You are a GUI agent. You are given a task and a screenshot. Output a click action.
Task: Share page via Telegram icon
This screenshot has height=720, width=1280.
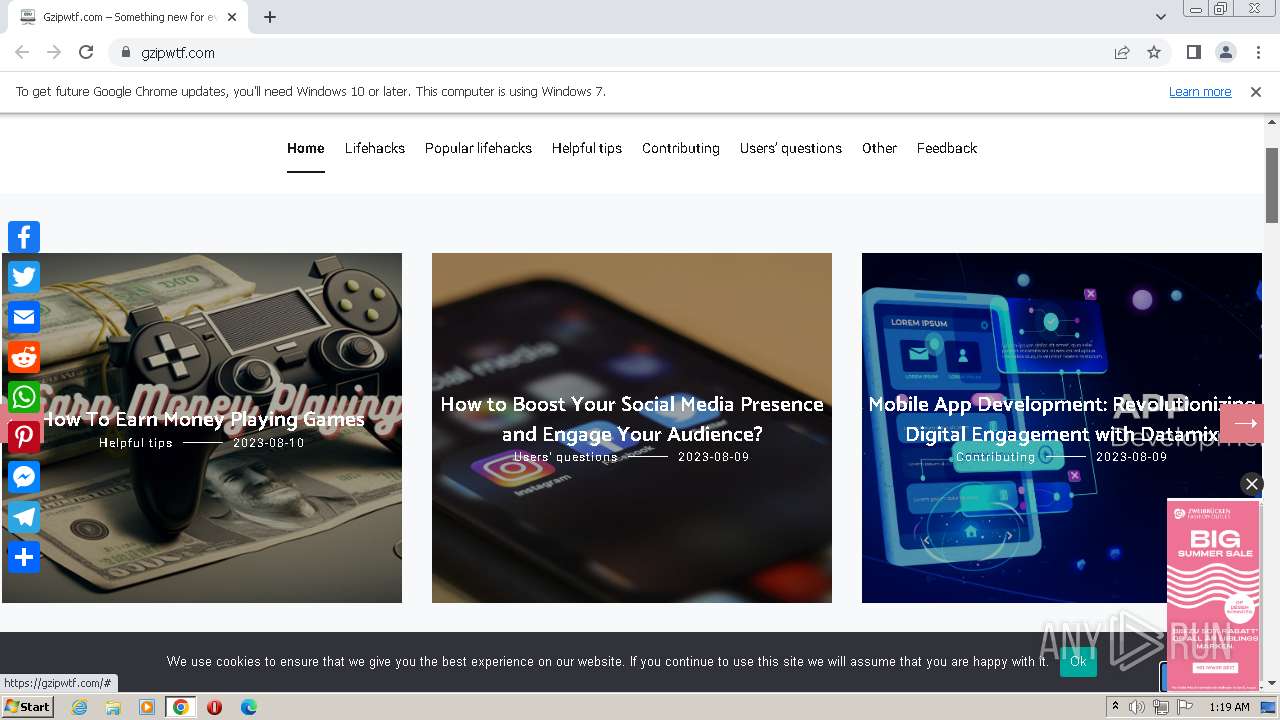pos(24,517)
